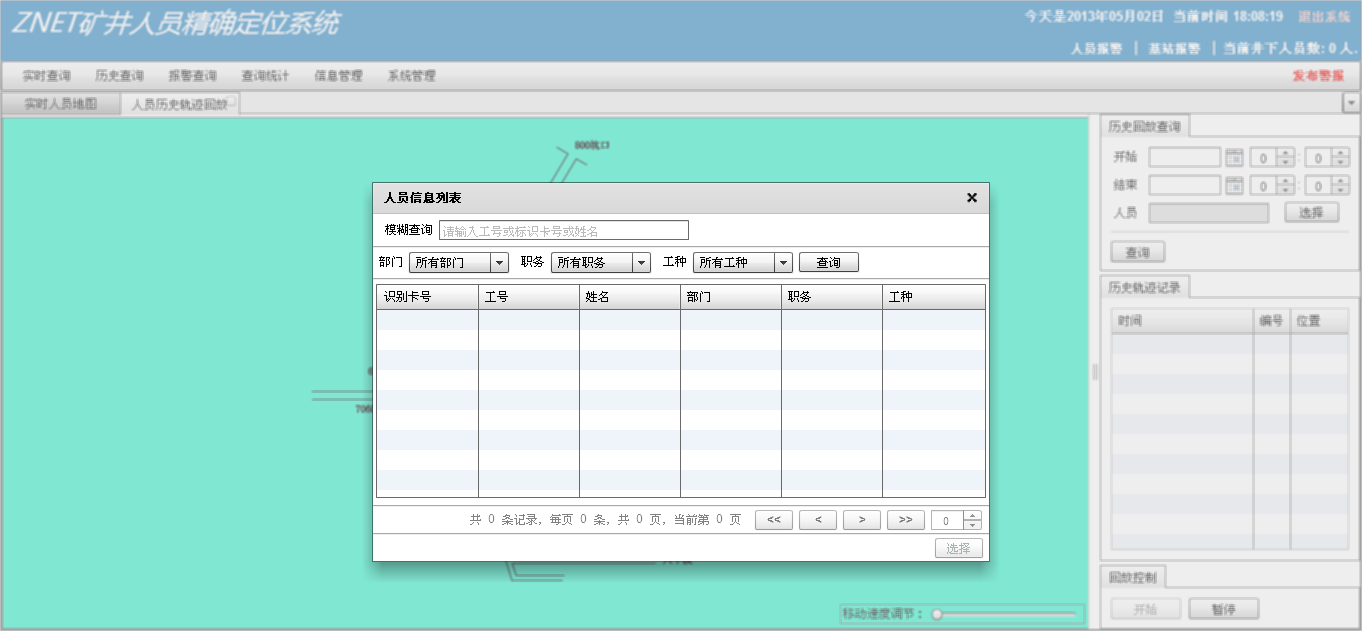Screen dimensions: 1362x631
Task: Click the 退出系统 link
Action: point(1324,17)
